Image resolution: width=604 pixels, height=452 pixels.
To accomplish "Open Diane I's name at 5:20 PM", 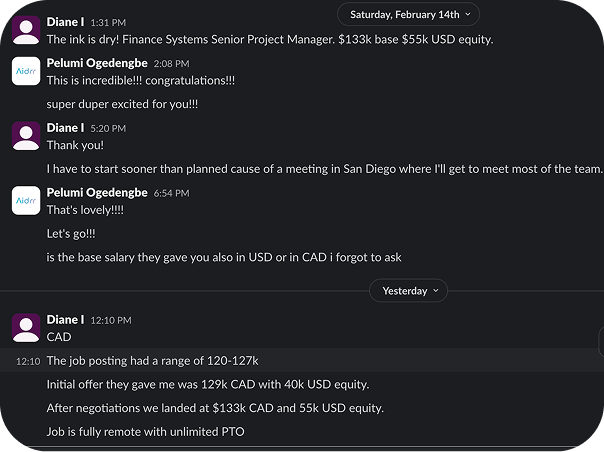I will coord(65,128).
